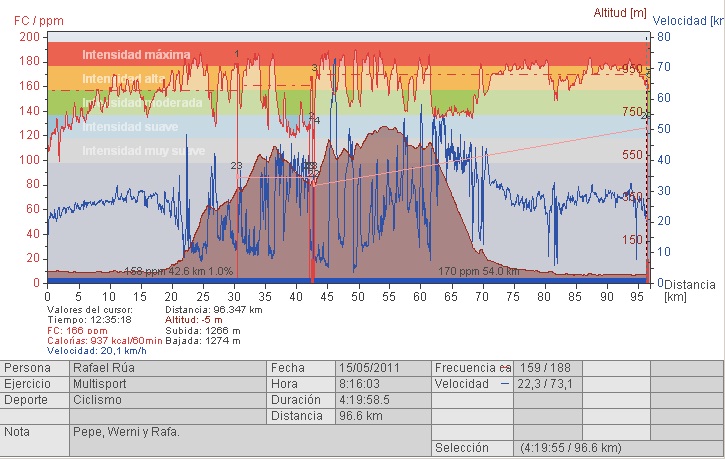Select lap marker 23 on the chart

tap(236, 165)
